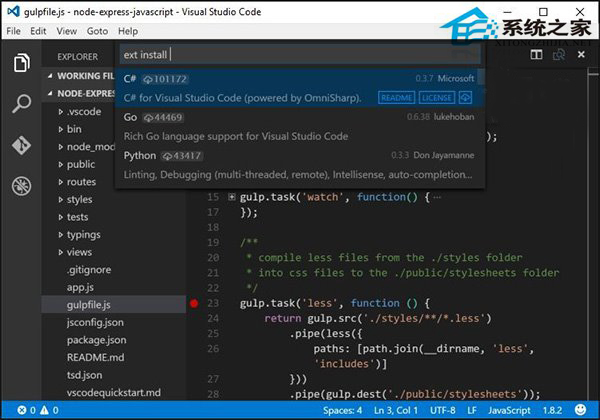Screen dimensions: 600x420
Task: Open the View menu
Action: click(67, 31)
